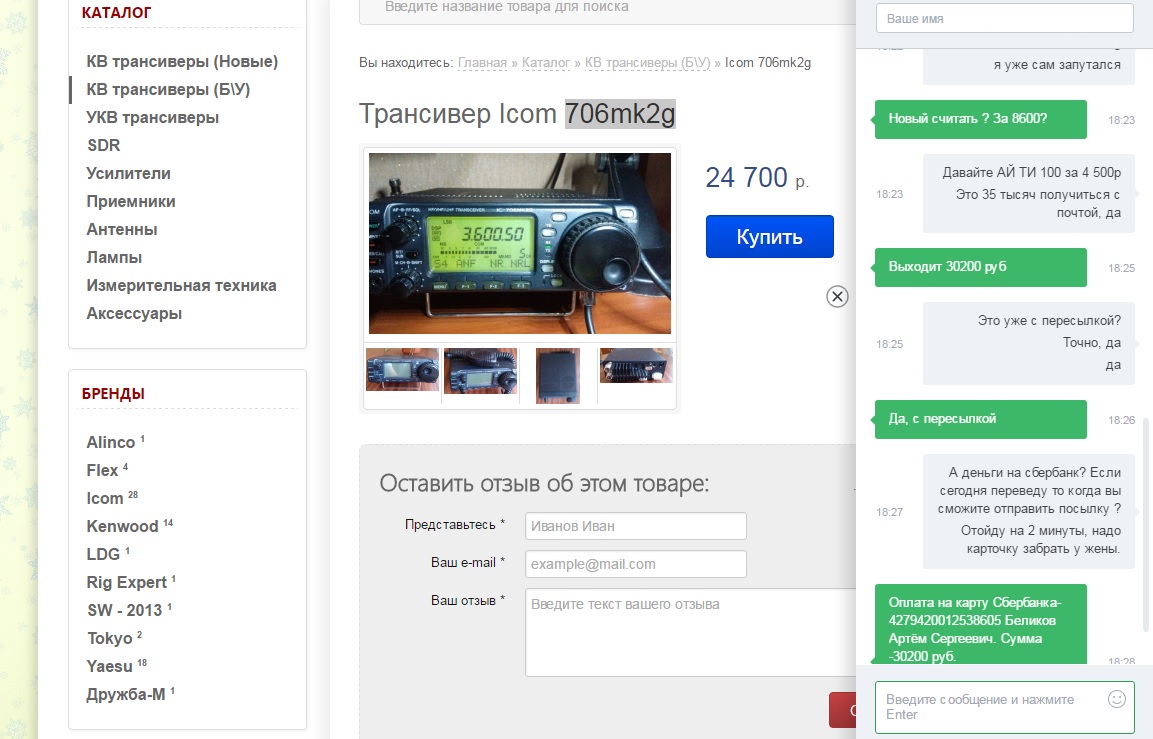Click the Sberbank payment card message
Viewport: 1153px width, 739px height.
click(x=980, y=624)
